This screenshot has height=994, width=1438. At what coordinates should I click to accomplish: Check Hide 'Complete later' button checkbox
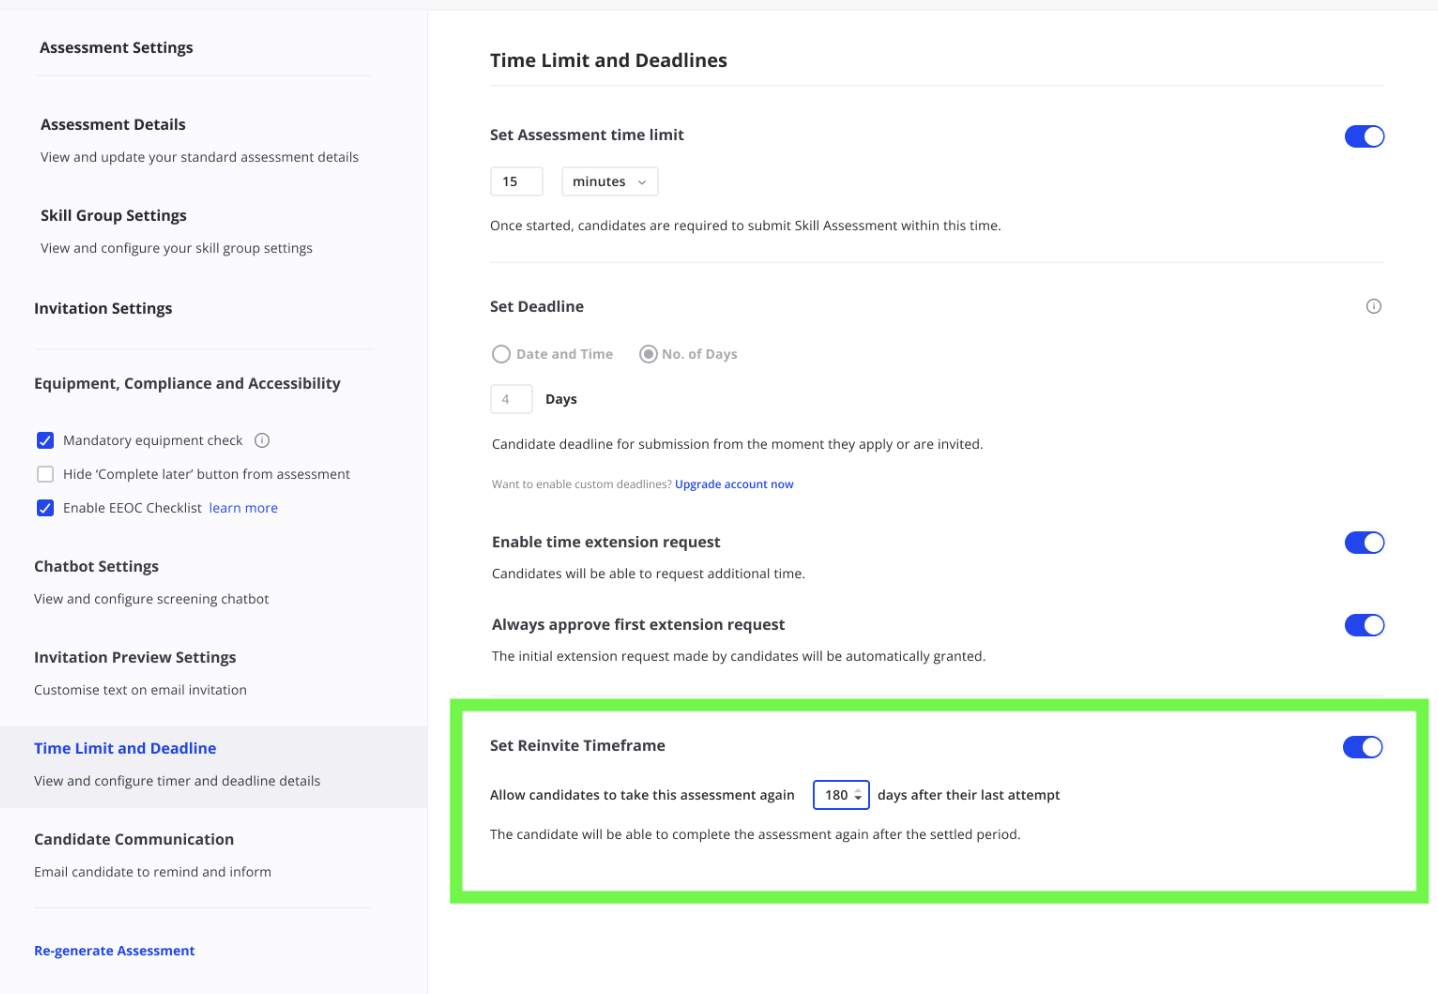pyautogui.click(x=45, y=474)
